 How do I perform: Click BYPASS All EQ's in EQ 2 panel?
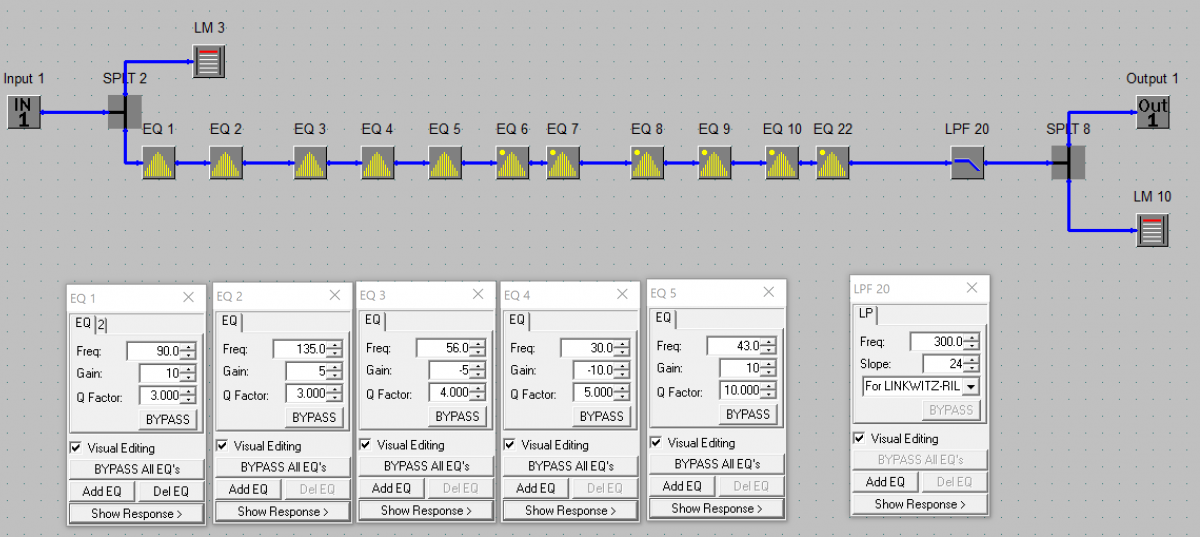[x=283, y=467]
